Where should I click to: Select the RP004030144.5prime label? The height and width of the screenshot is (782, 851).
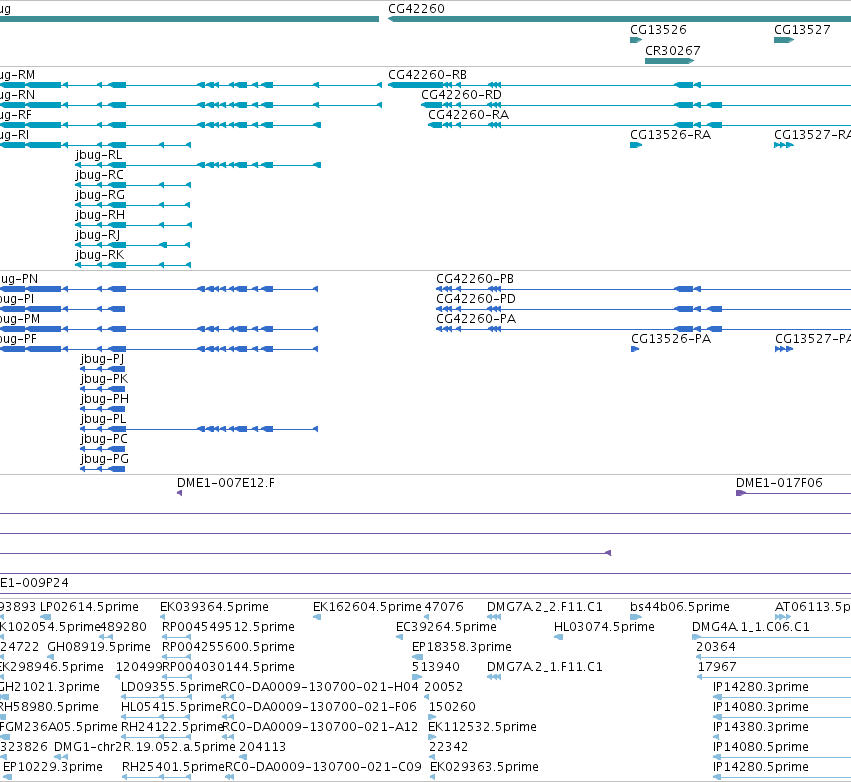click(228, 667)
